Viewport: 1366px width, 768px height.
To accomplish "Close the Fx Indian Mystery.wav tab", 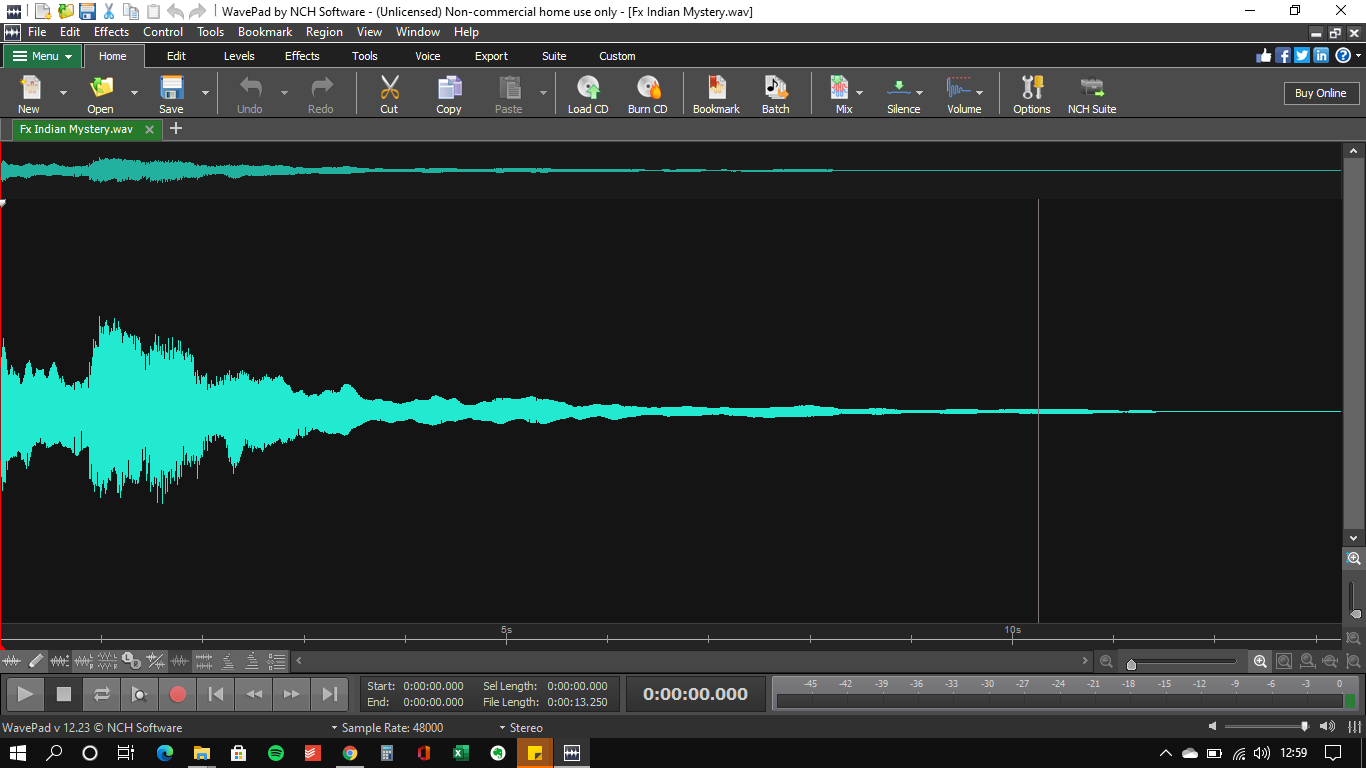I will 150,129.
